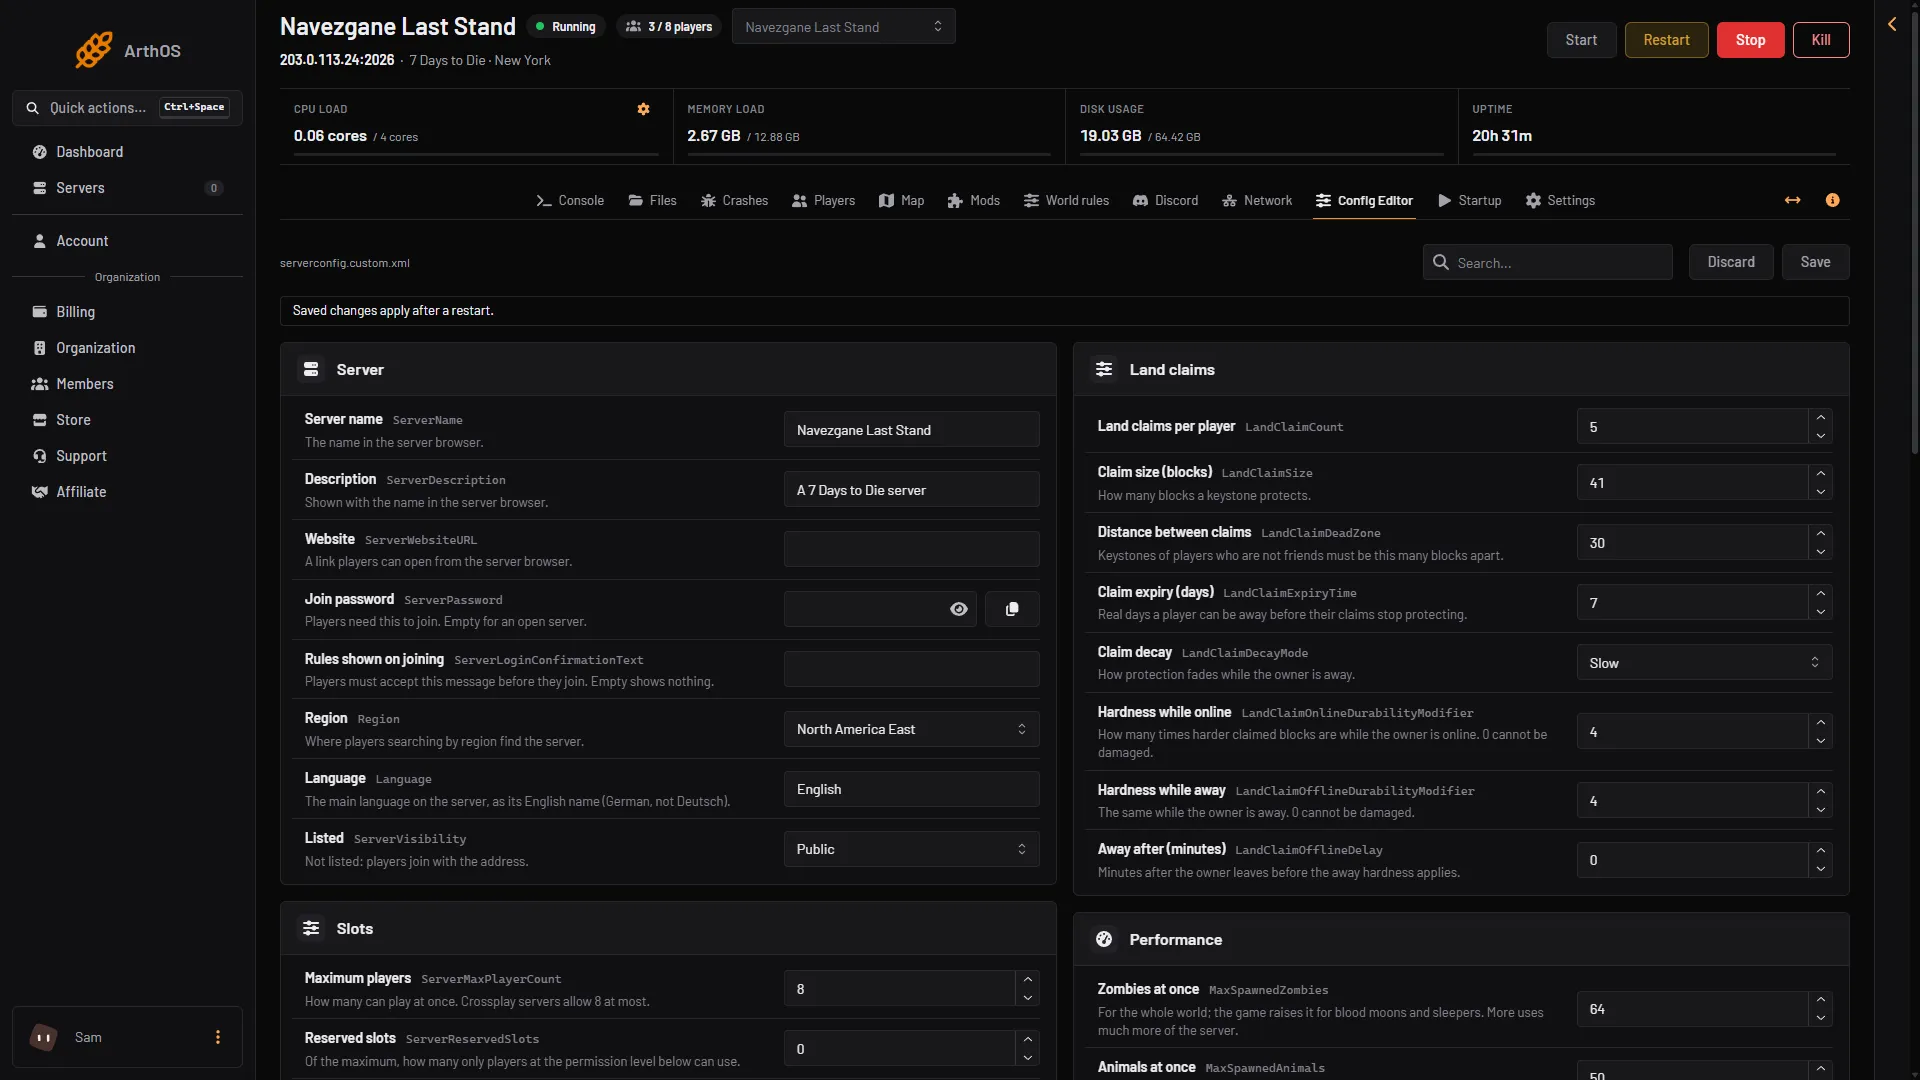Click the config Search field
The image size is (1920, 1080).
point(1547,262)
